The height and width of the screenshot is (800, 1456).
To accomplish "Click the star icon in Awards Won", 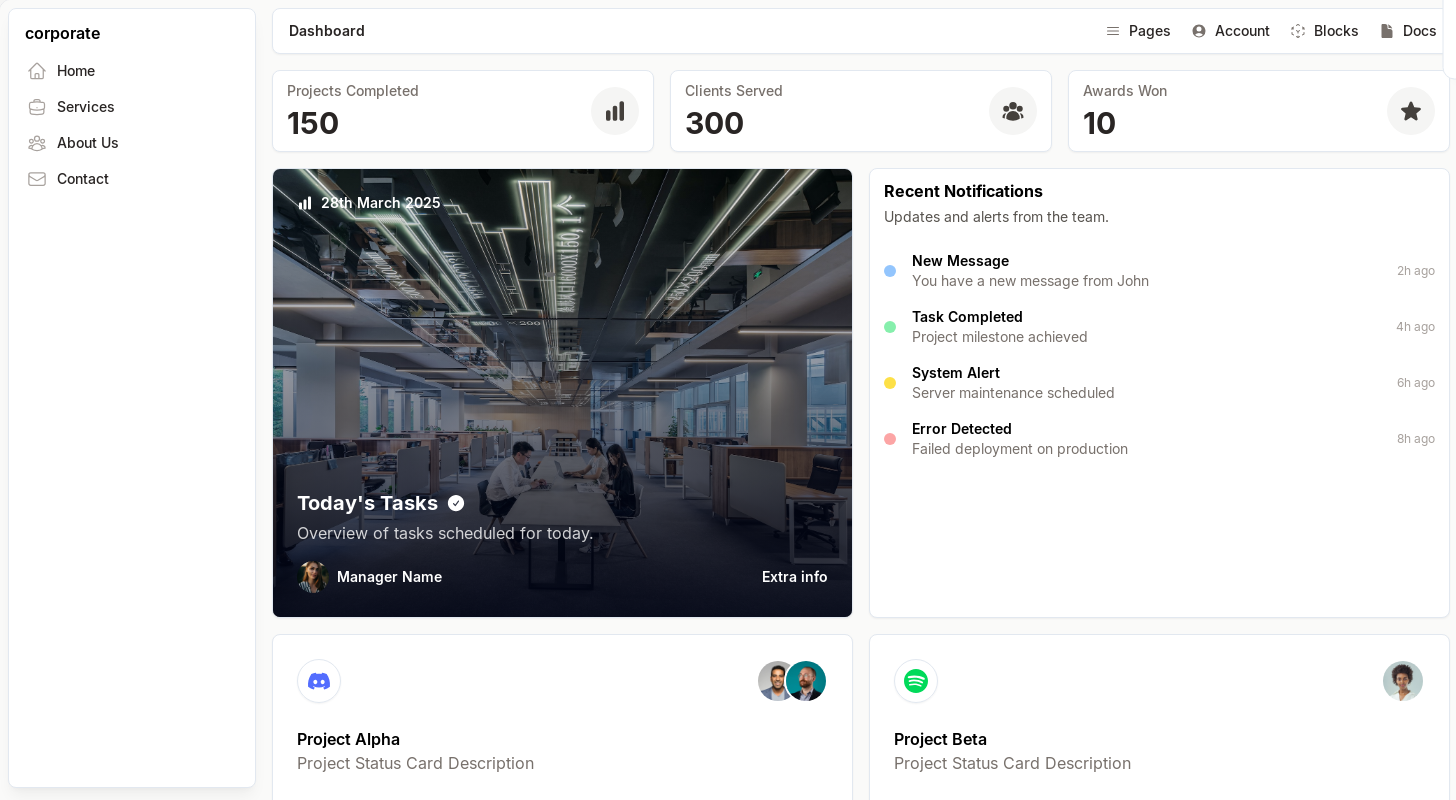I will click(1411, 111).
